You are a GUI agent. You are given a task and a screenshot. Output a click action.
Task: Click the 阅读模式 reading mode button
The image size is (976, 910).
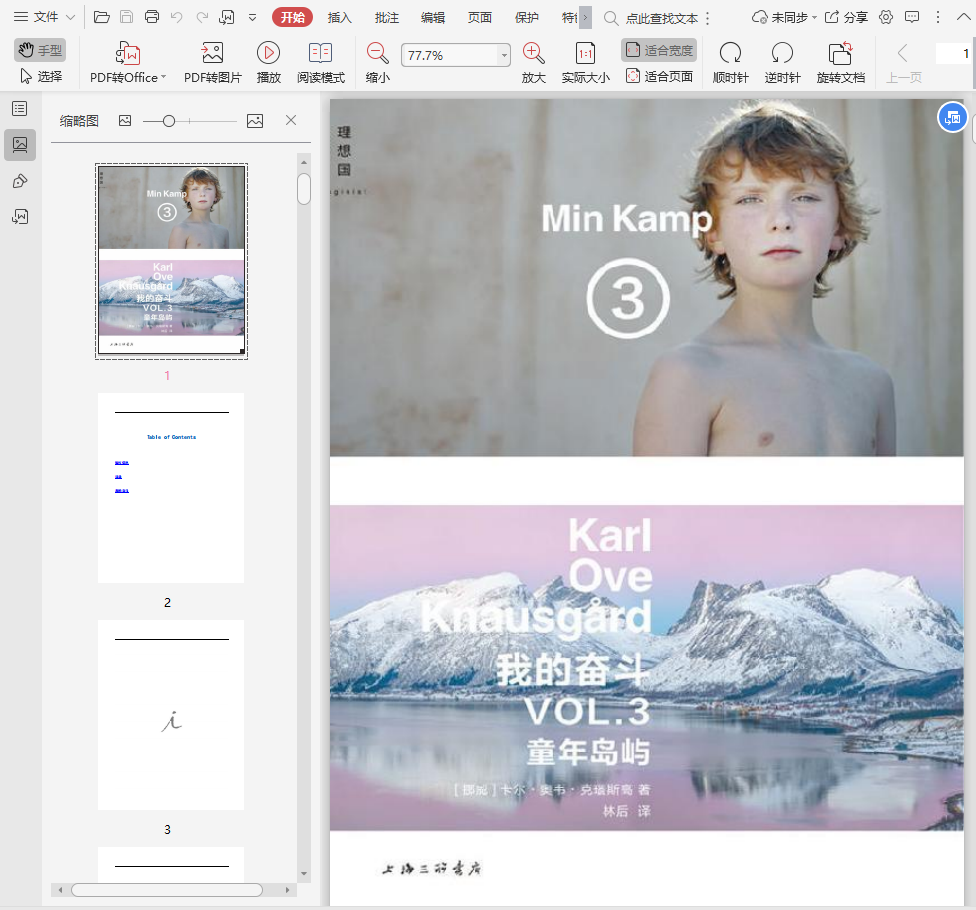click(321, 63)
